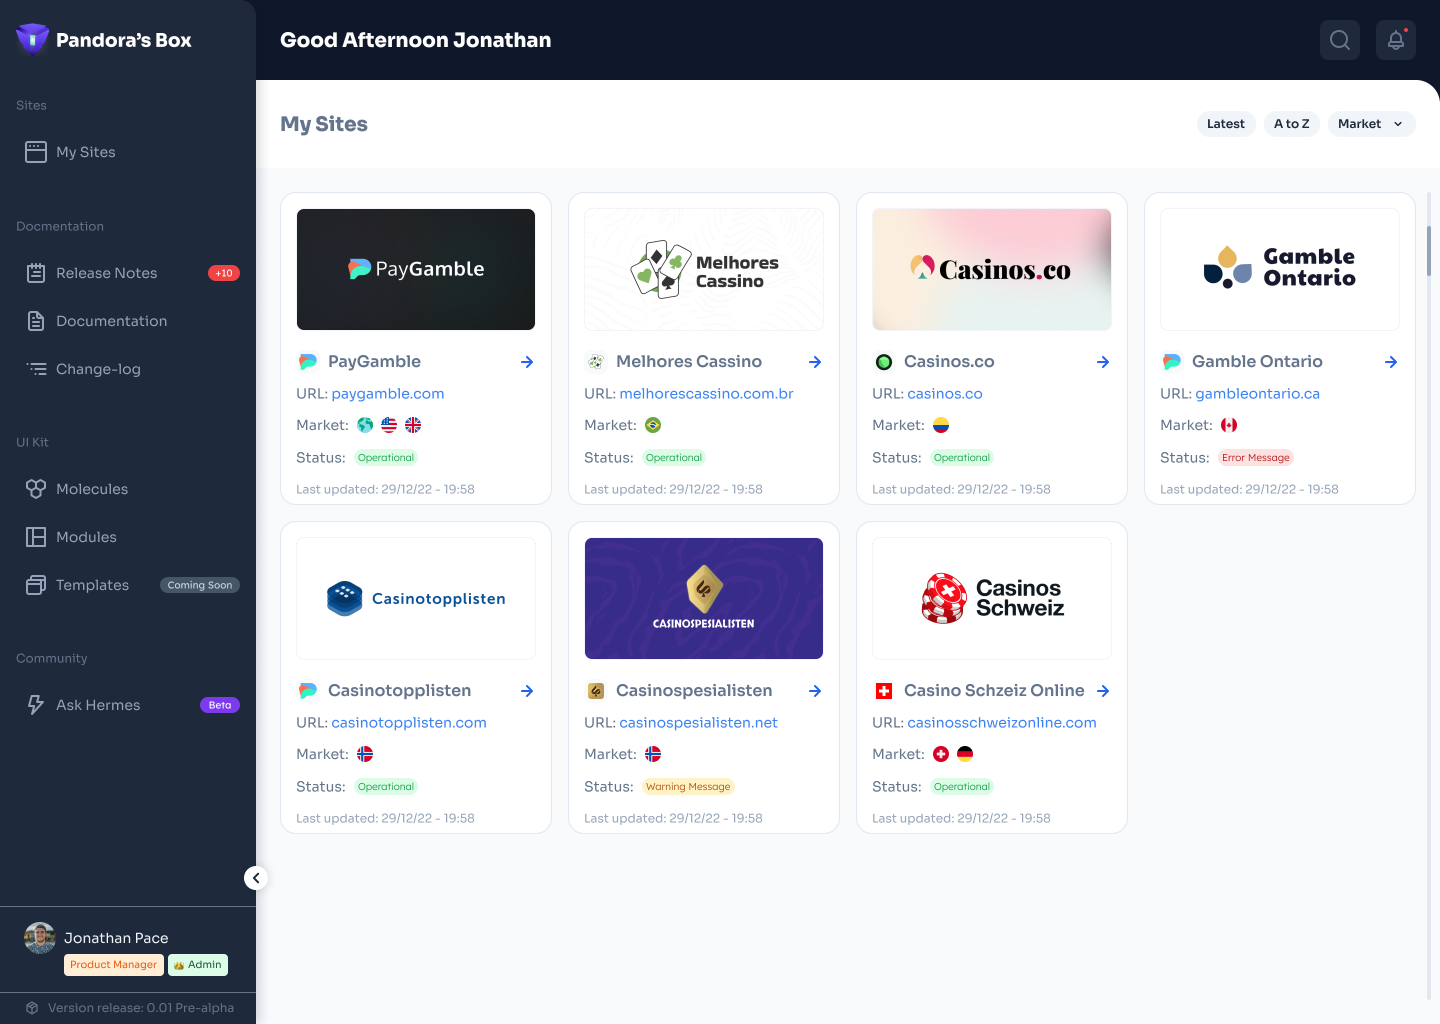The height and width of the screenshot is (1024, 1440).
Task: Open the notifications bell icon
Action: 1396,40
